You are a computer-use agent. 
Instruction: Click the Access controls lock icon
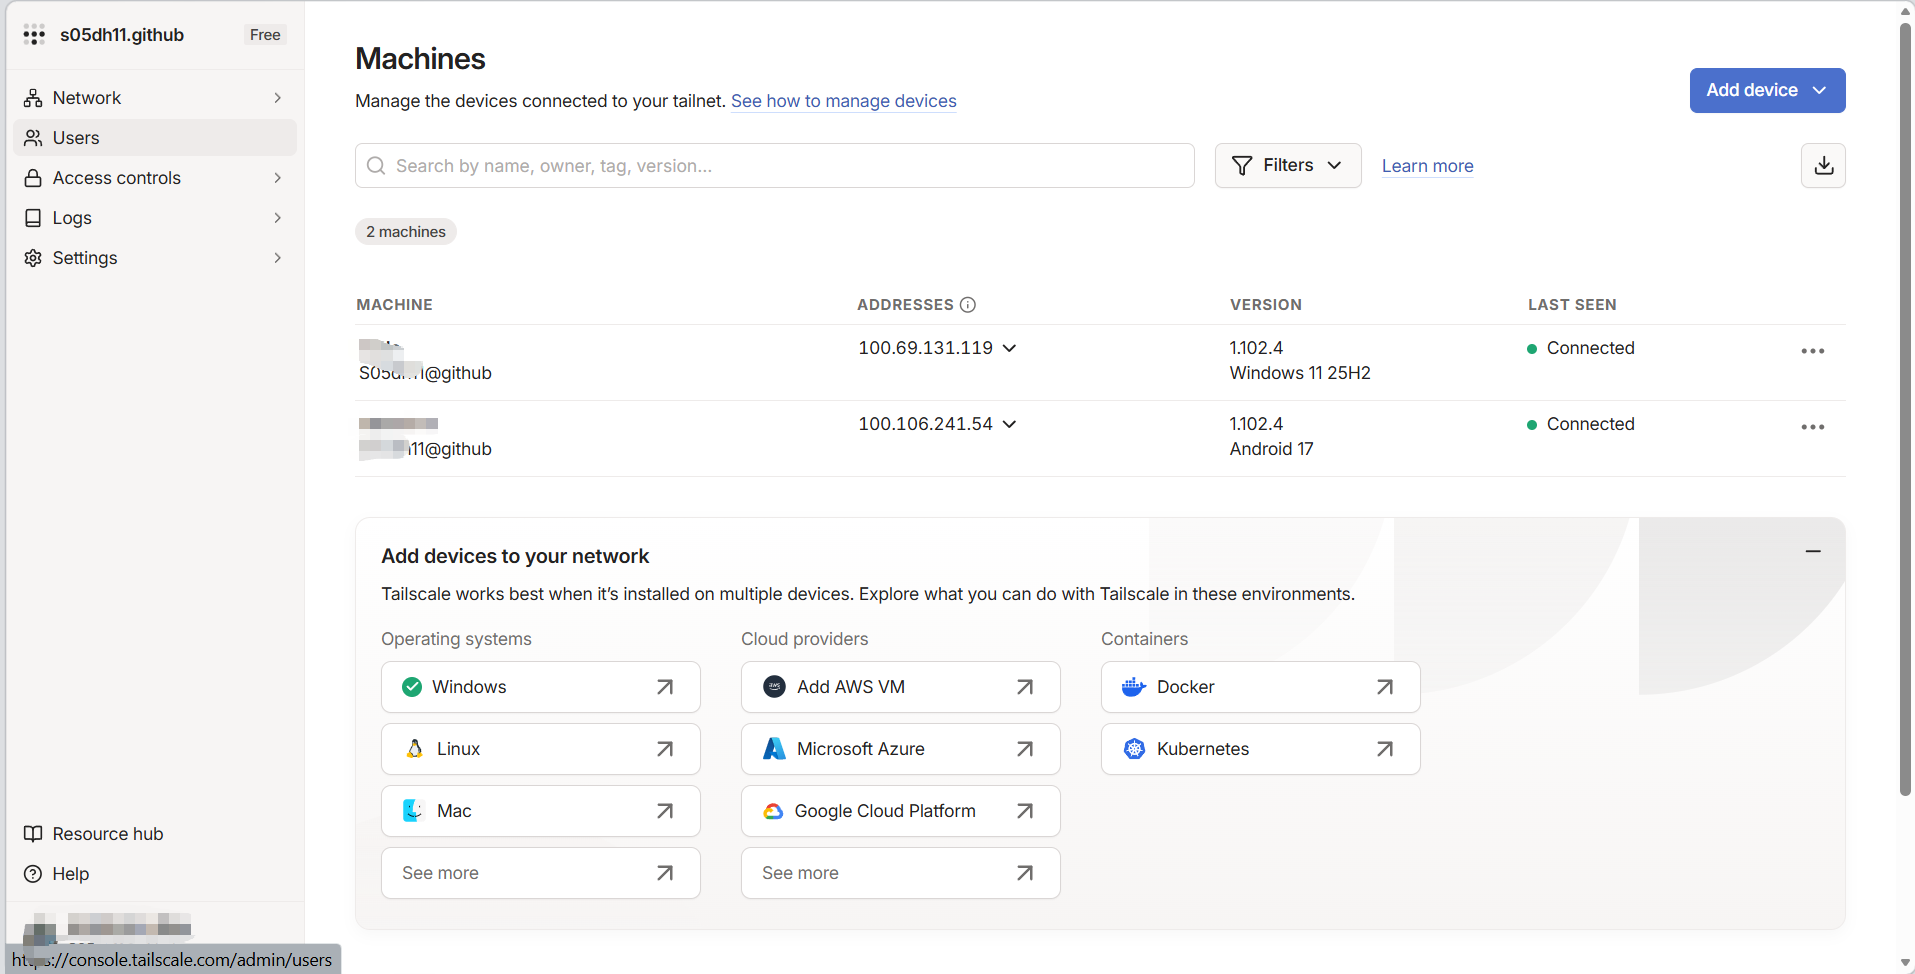(x=33, y=178)
